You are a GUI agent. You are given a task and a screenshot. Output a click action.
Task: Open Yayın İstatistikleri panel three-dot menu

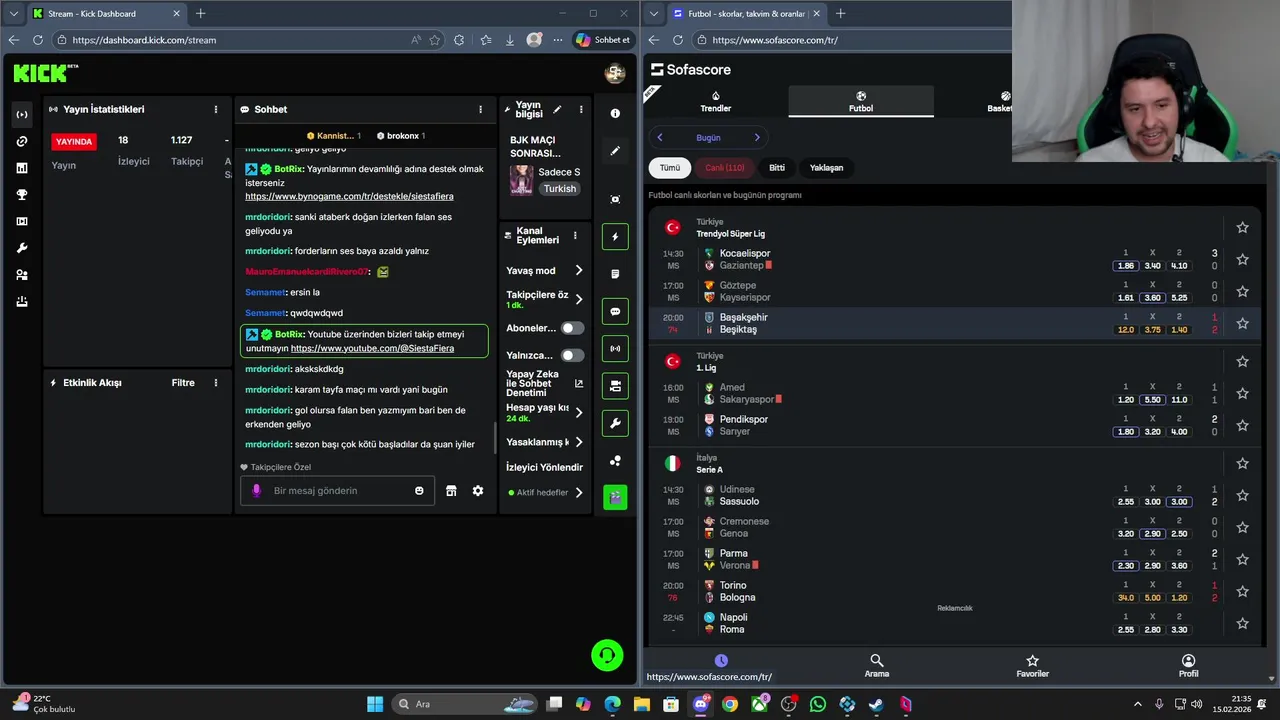[215, 109]
